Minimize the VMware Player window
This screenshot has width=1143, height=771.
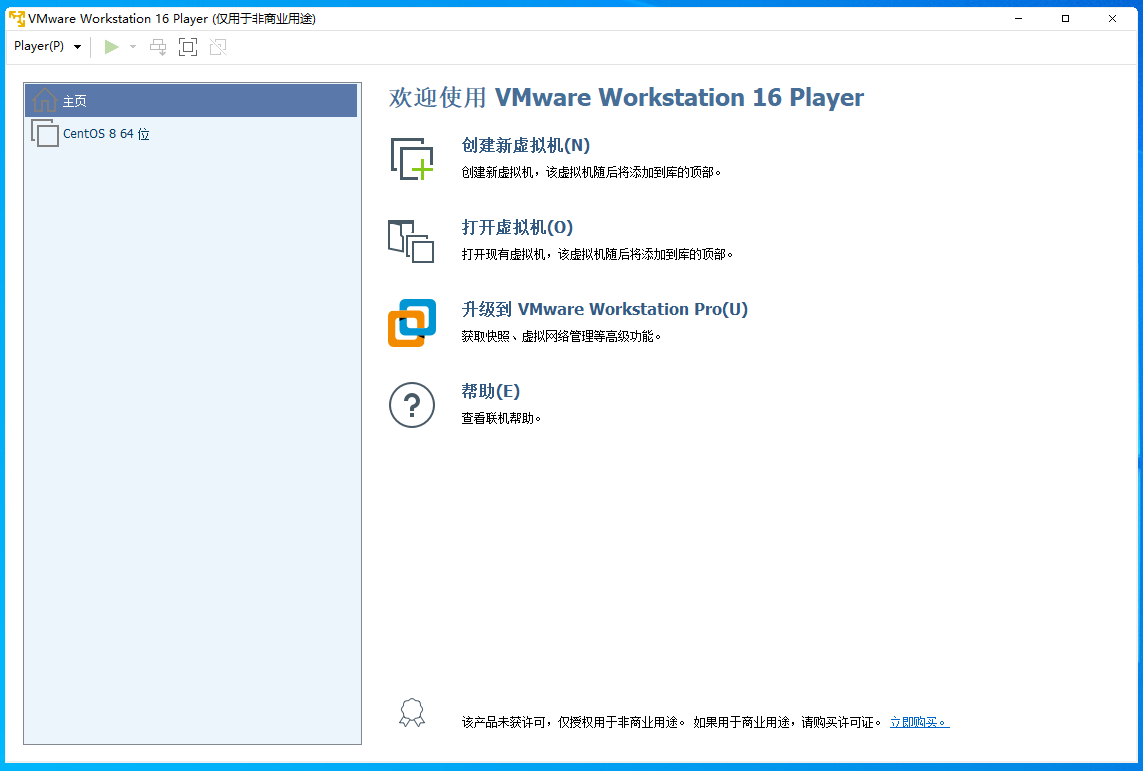[1018, 18]
